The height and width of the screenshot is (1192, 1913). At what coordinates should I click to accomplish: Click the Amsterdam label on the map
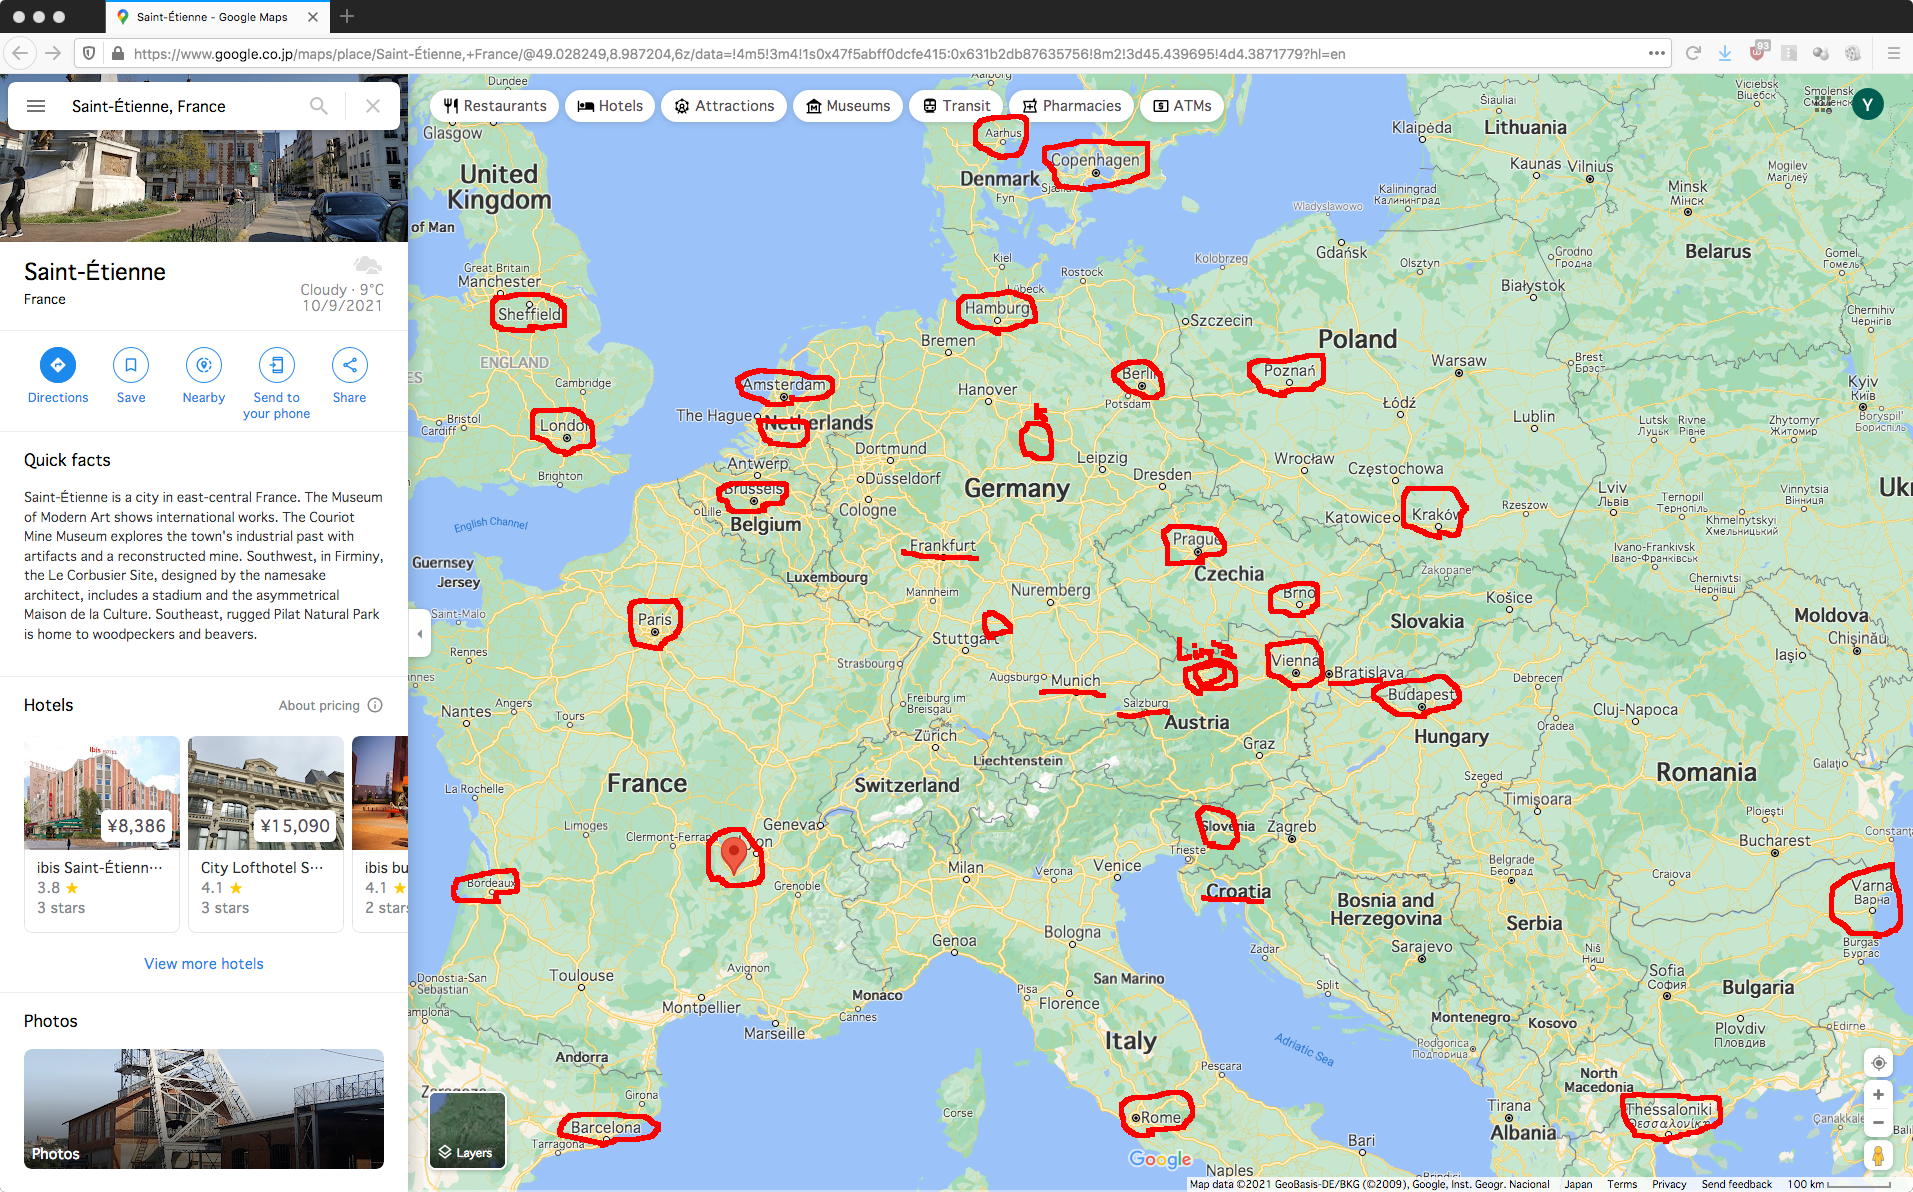point(784,385)
